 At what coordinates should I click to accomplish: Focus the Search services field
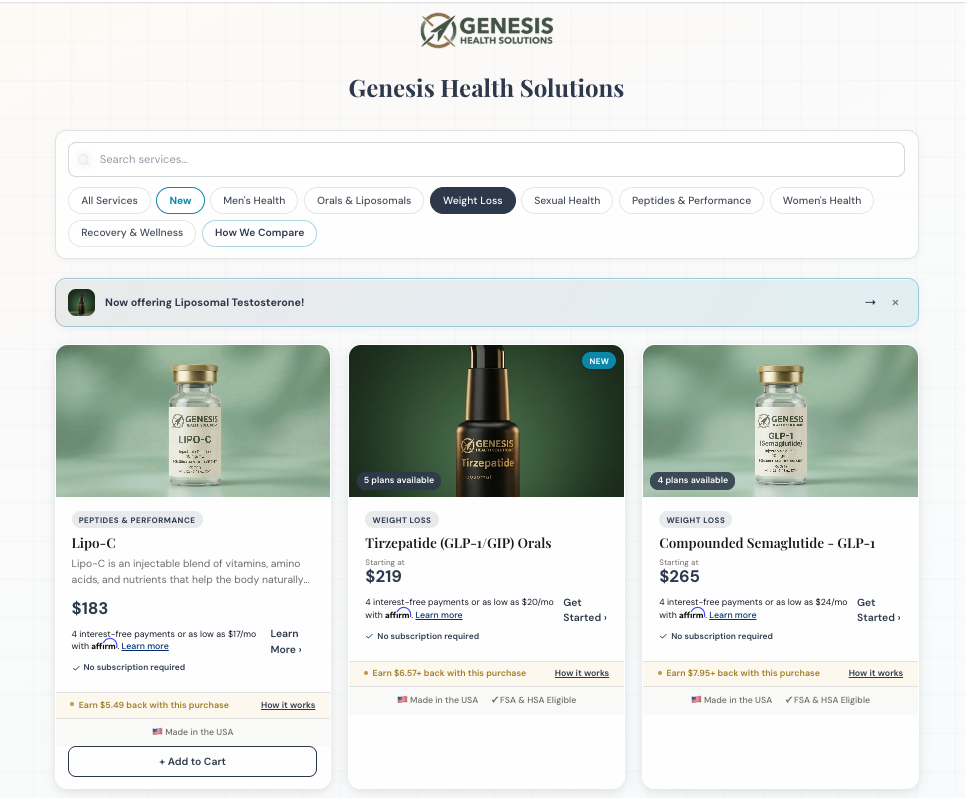click(x=486, y=159)
